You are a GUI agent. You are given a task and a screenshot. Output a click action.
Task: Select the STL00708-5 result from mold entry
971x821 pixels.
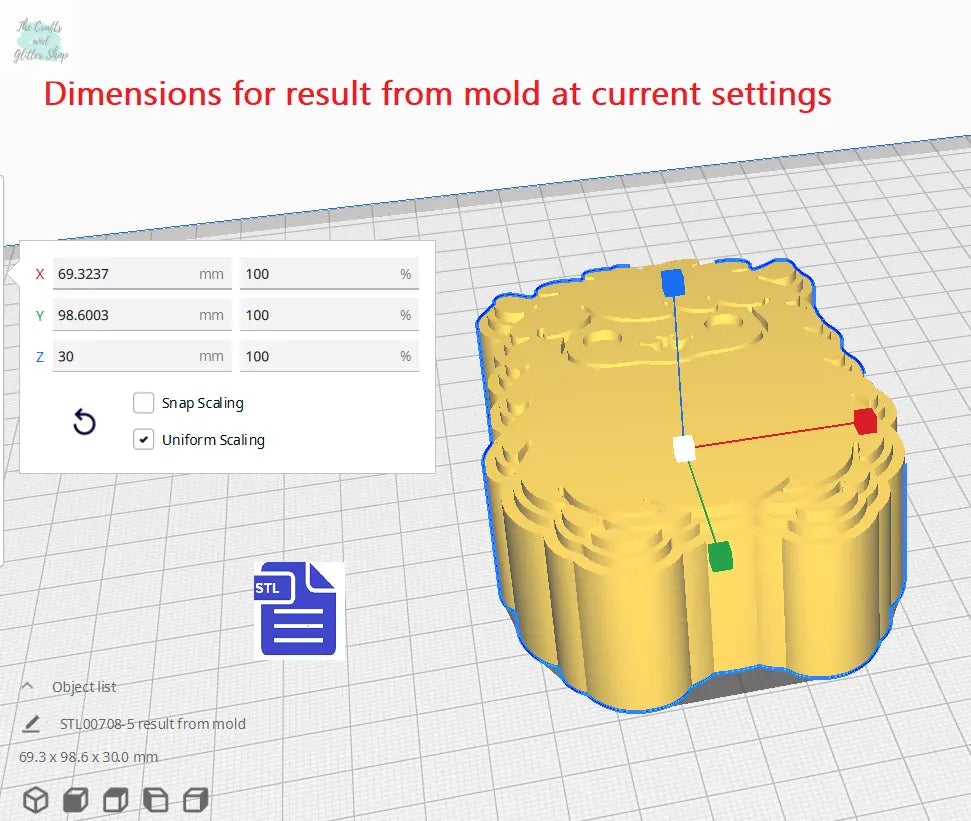point(152,723)
